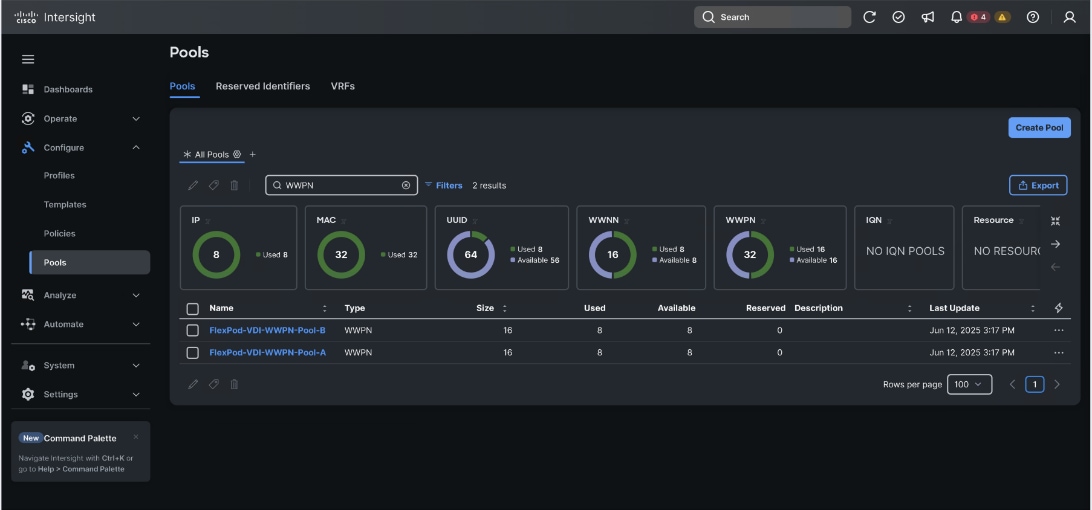Collapse the pool widgets with compress icon
Screen dimensions: 1092x510
tap(1056, 221)
